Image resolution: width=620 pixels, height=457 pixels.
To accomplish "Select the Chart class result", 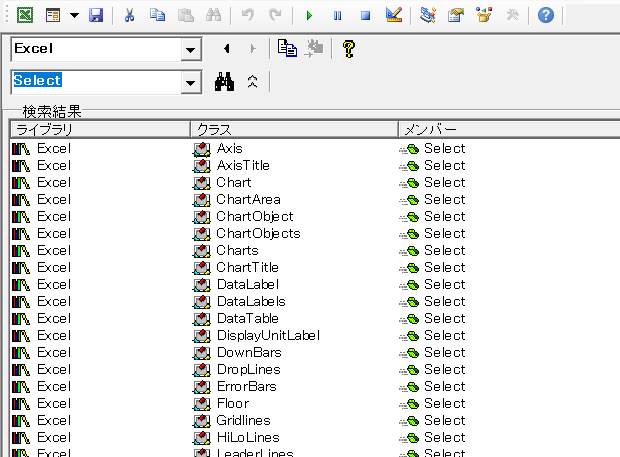I will click(234, 183).
